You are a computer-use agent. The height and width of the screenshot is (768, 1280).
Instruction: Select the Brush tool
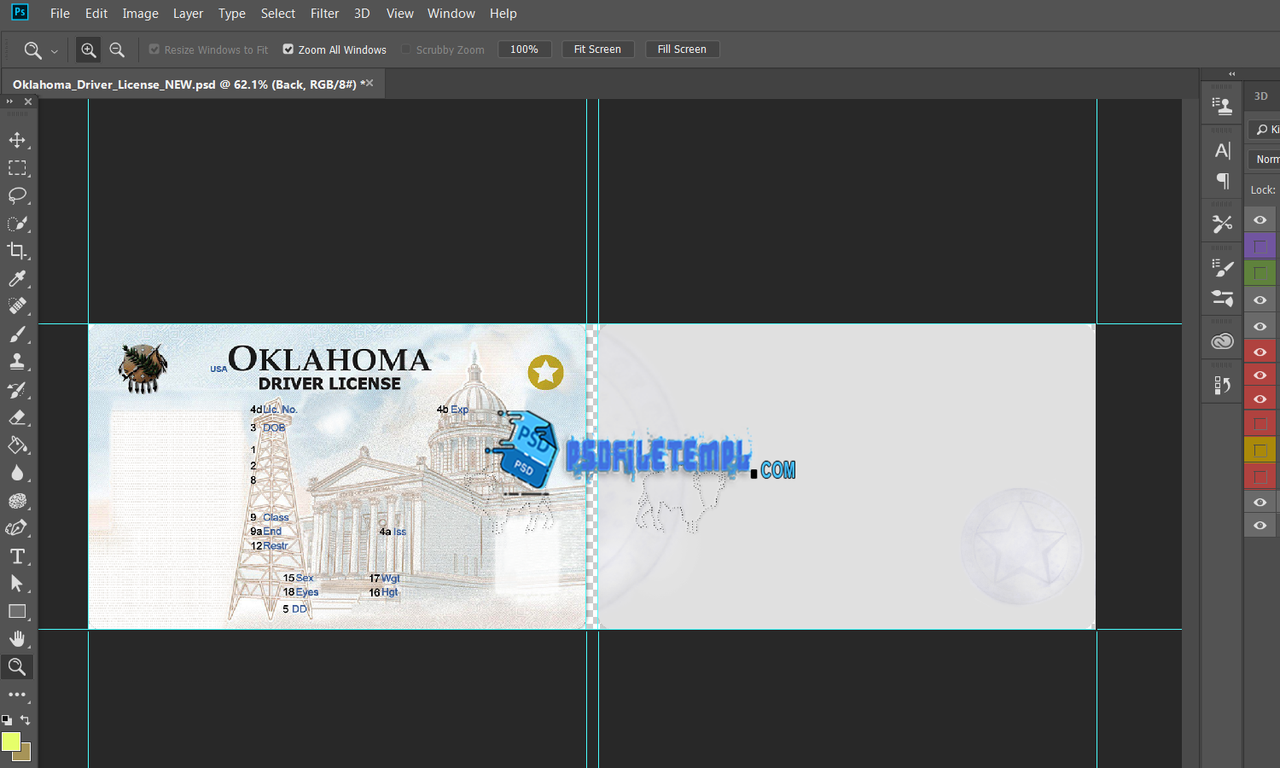17,334
